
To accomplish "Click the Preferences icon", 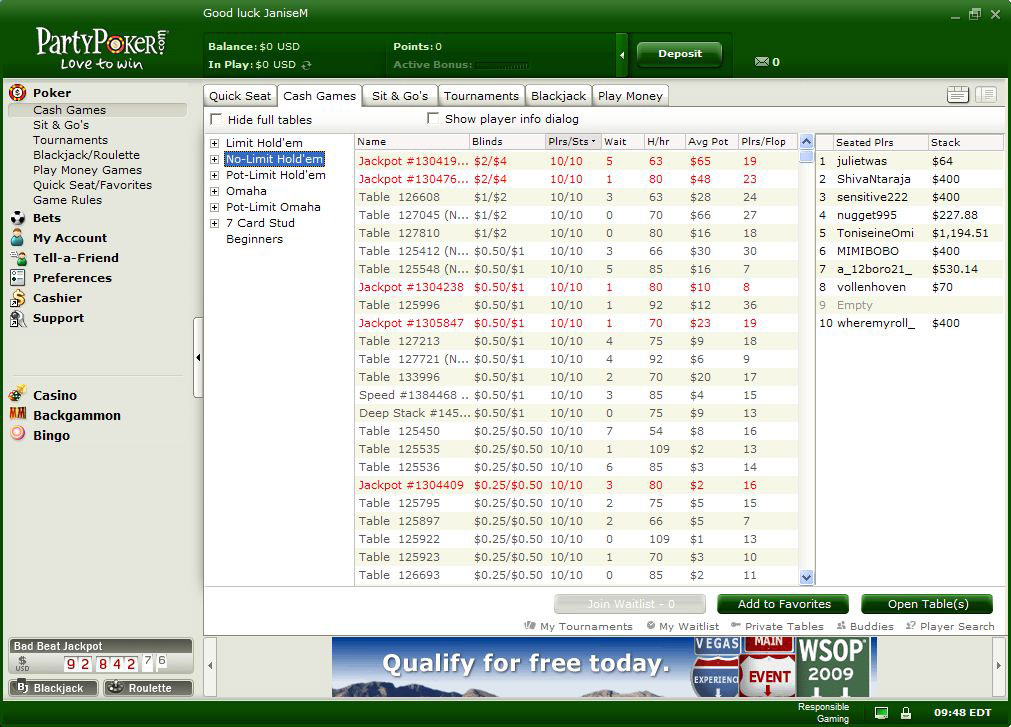I will [18, 278].
